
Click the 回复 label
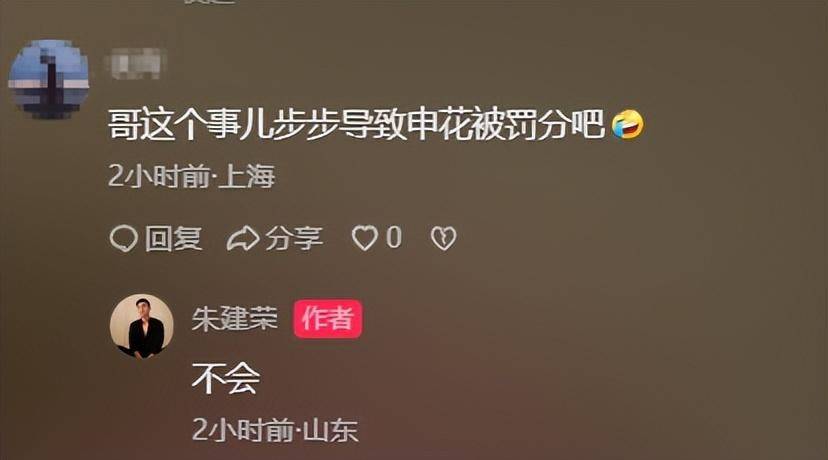[x=173, y=239]
